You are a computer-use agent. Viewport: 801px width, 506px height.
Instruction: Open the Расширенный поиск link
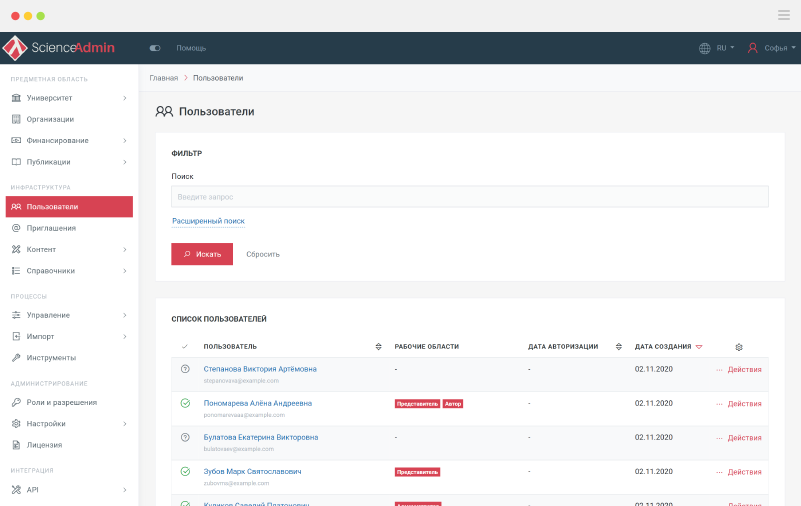tap(208, 221)
